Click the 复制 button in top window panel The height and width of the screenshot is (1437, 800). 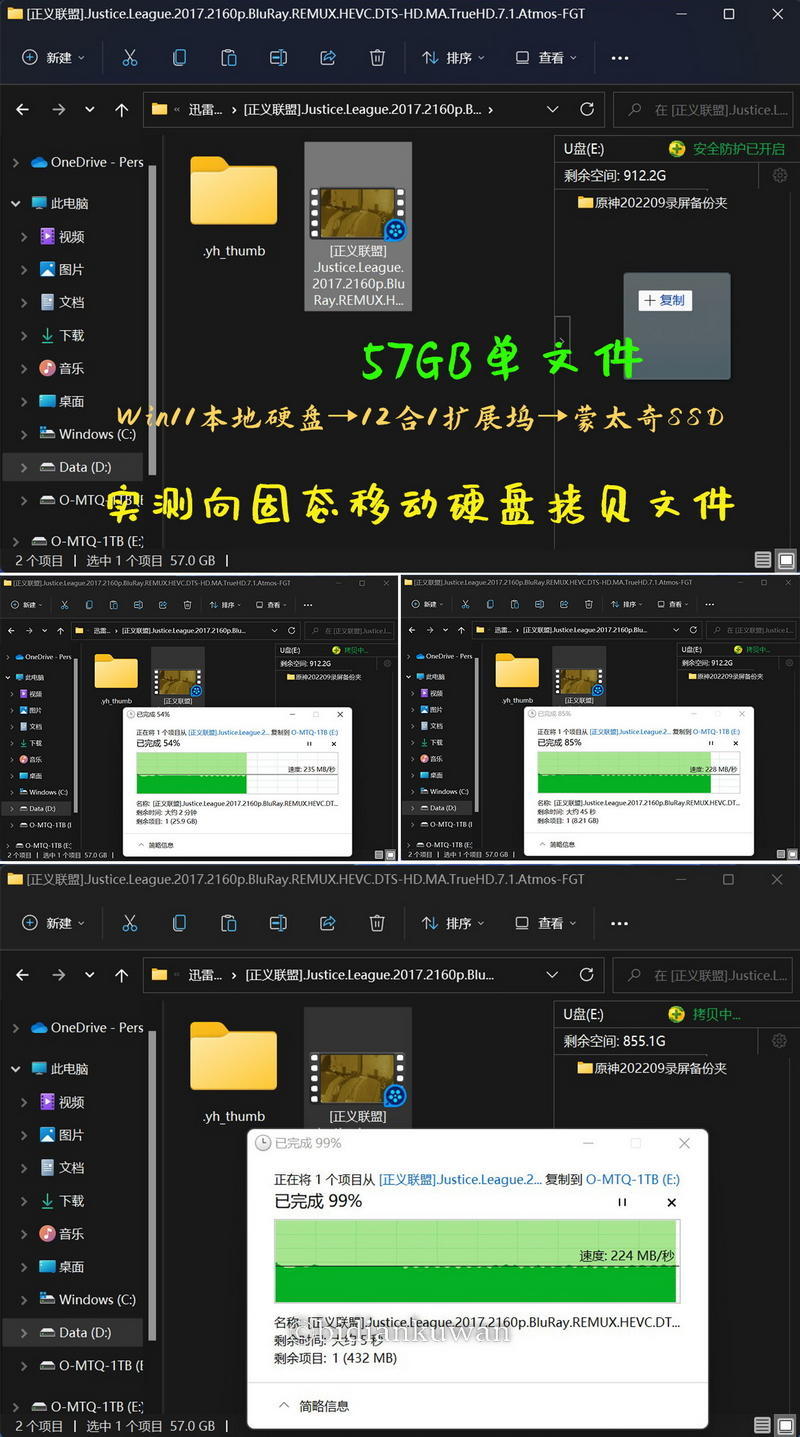pos(665,300)
